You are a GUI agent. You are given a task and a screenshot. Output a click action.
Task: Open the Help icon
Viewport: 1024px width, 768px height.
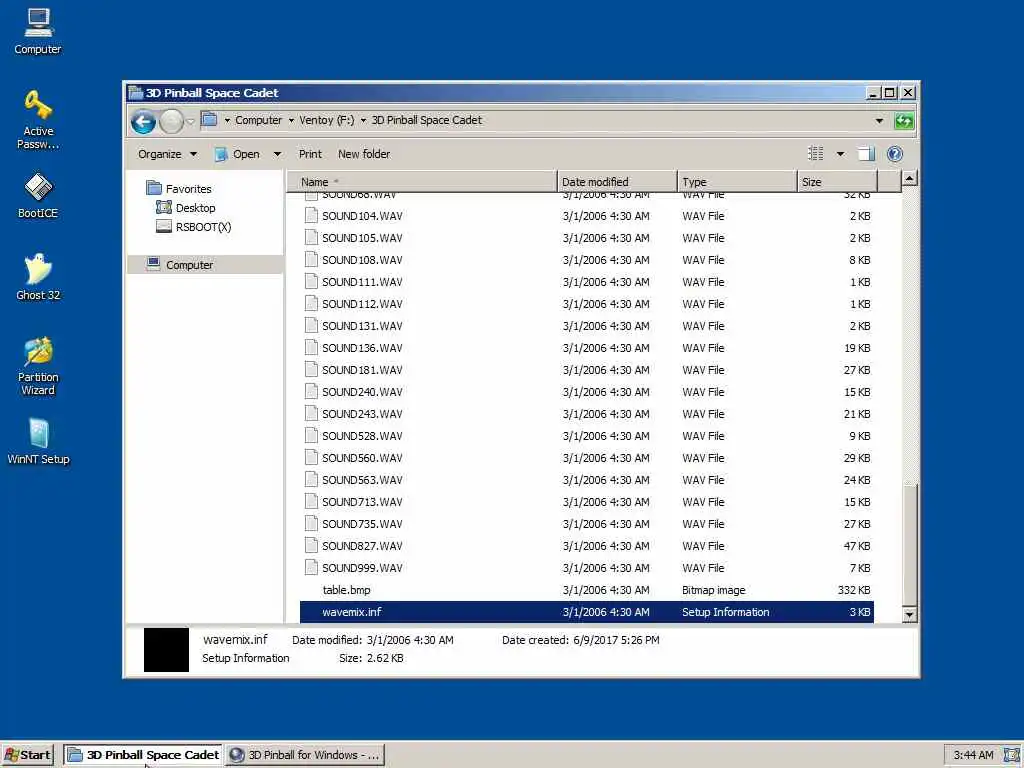point(895,154)
